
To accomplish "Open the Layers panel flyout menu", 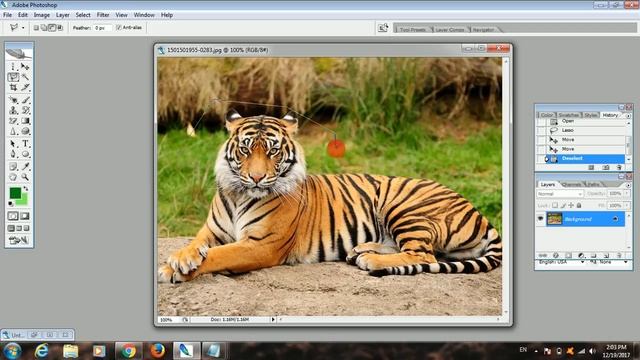I will tap(628, 185).
